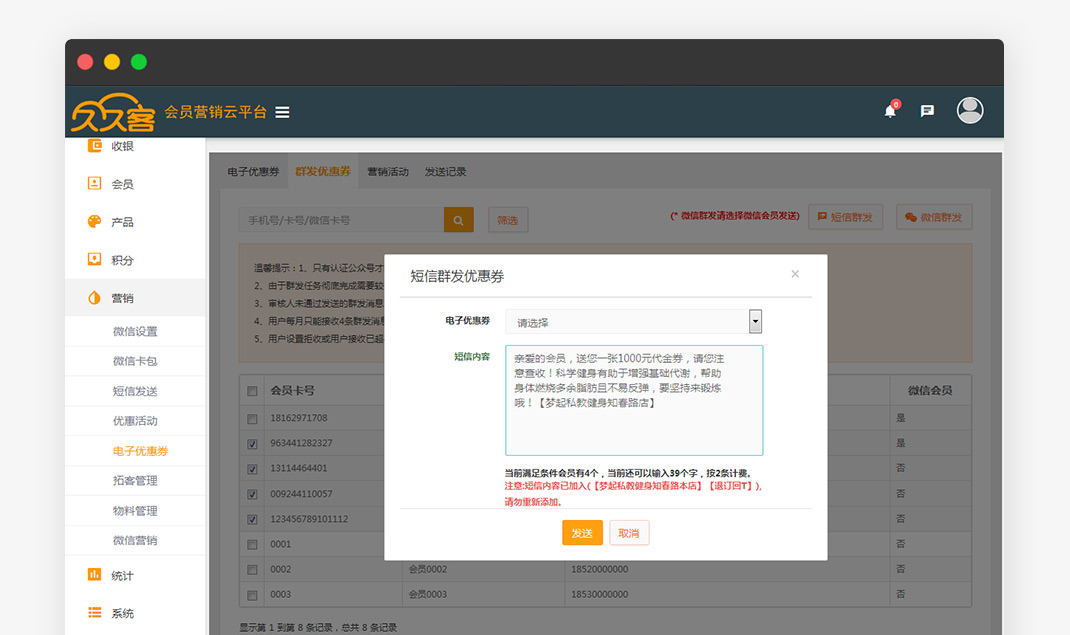
Task: Switch to the 发送记录 tab
Action: (445, 172)
